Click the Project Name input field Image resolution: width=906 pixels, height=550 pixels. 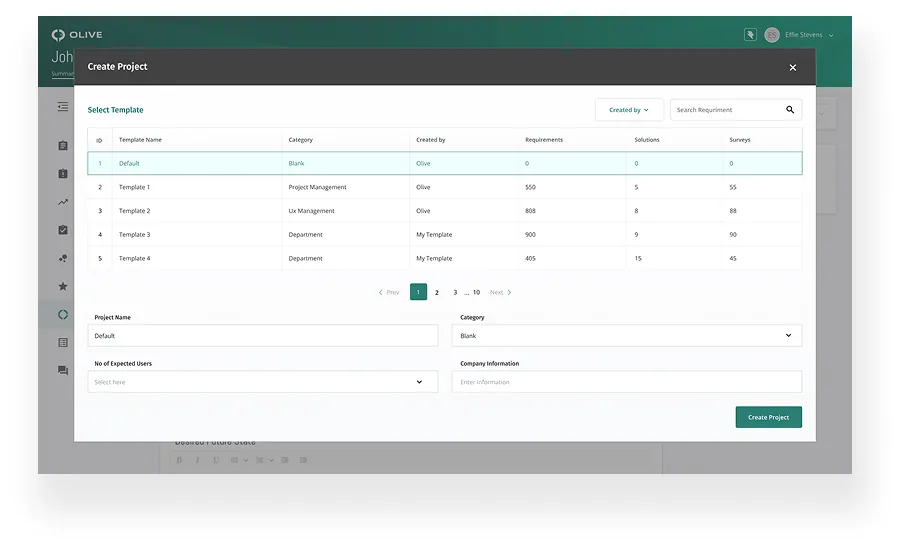click(263, 336)
